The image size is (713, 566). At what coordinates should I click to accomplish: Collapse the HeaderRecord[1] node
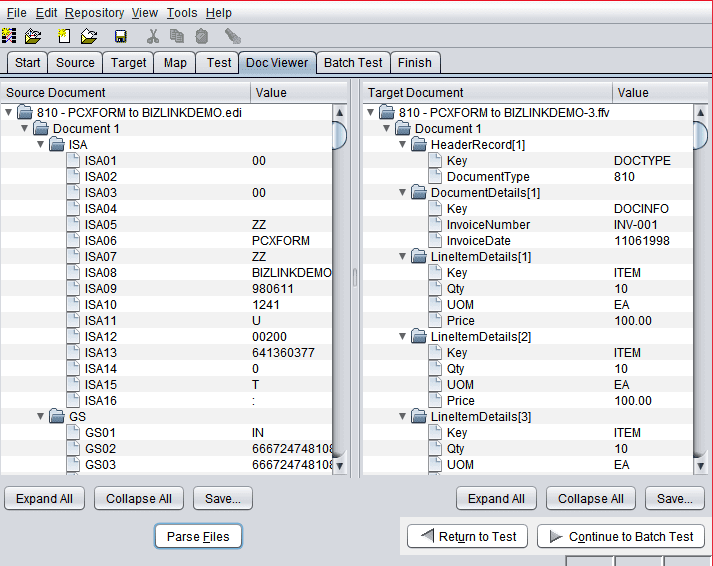click(x=402, y=145)
